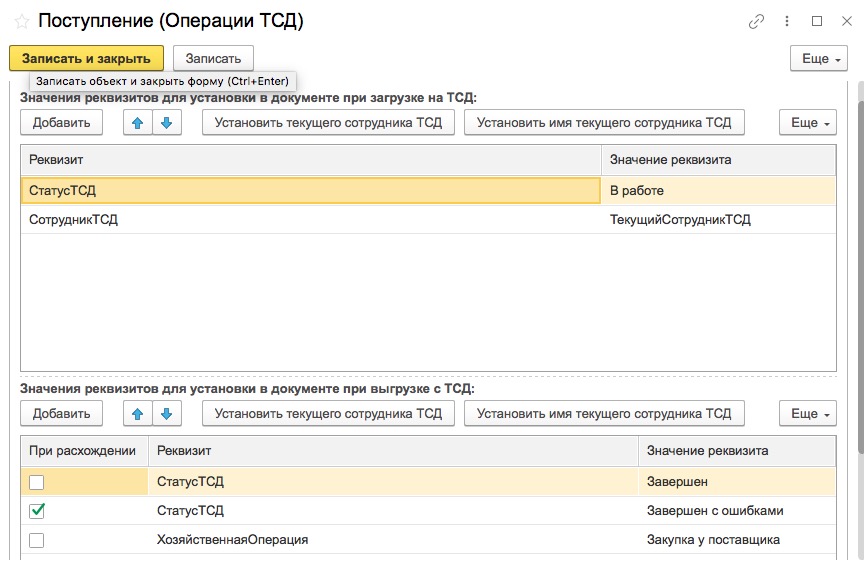Screen dimensions: 864x568
Task: Click Записать и закрыть button
Action: point(87,58)
